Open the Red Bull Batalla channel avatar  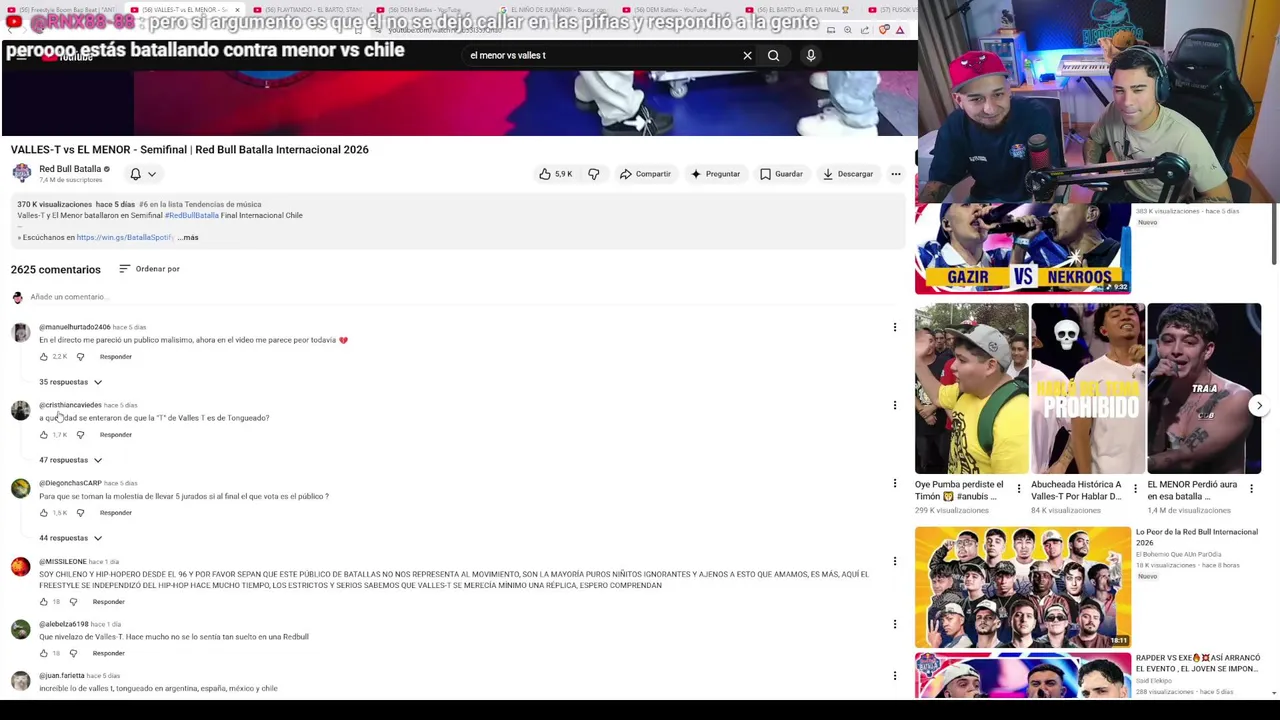tap(21, 173)
